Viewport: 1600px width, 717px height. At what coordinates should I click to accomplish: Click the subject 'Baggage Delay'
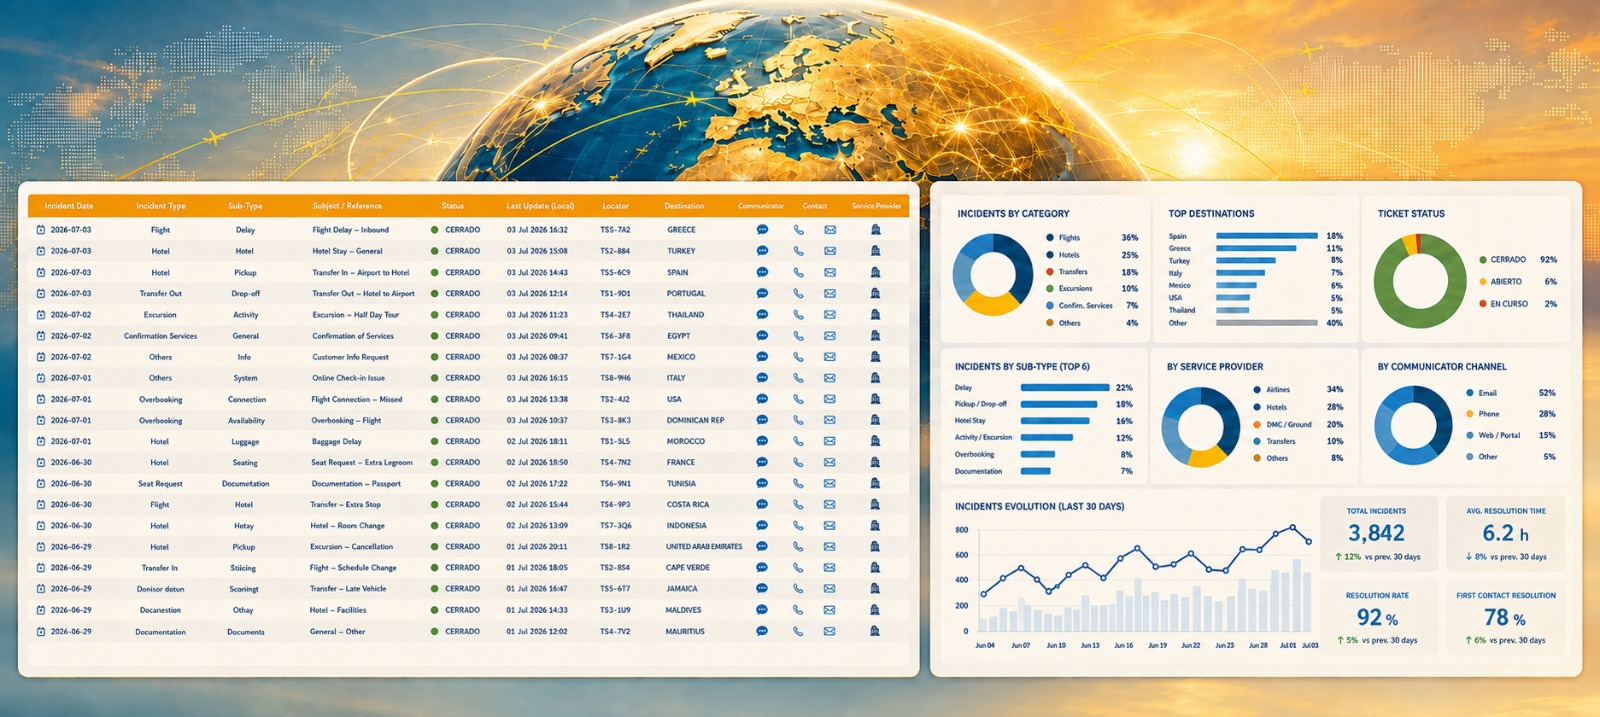tap(336, 441)
